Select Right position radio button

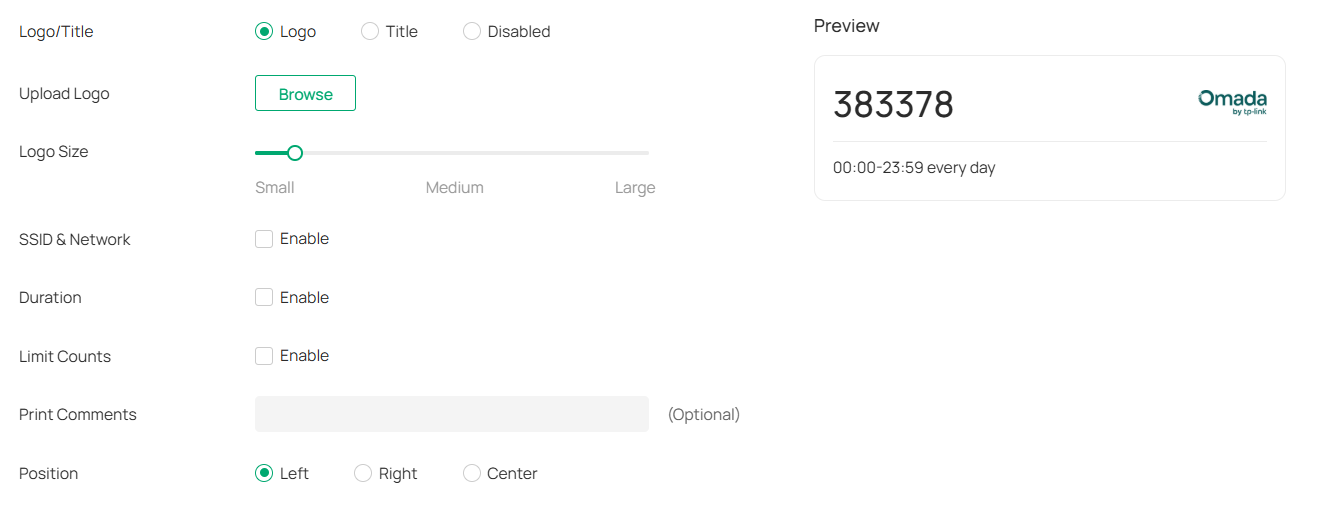(363, 473)
